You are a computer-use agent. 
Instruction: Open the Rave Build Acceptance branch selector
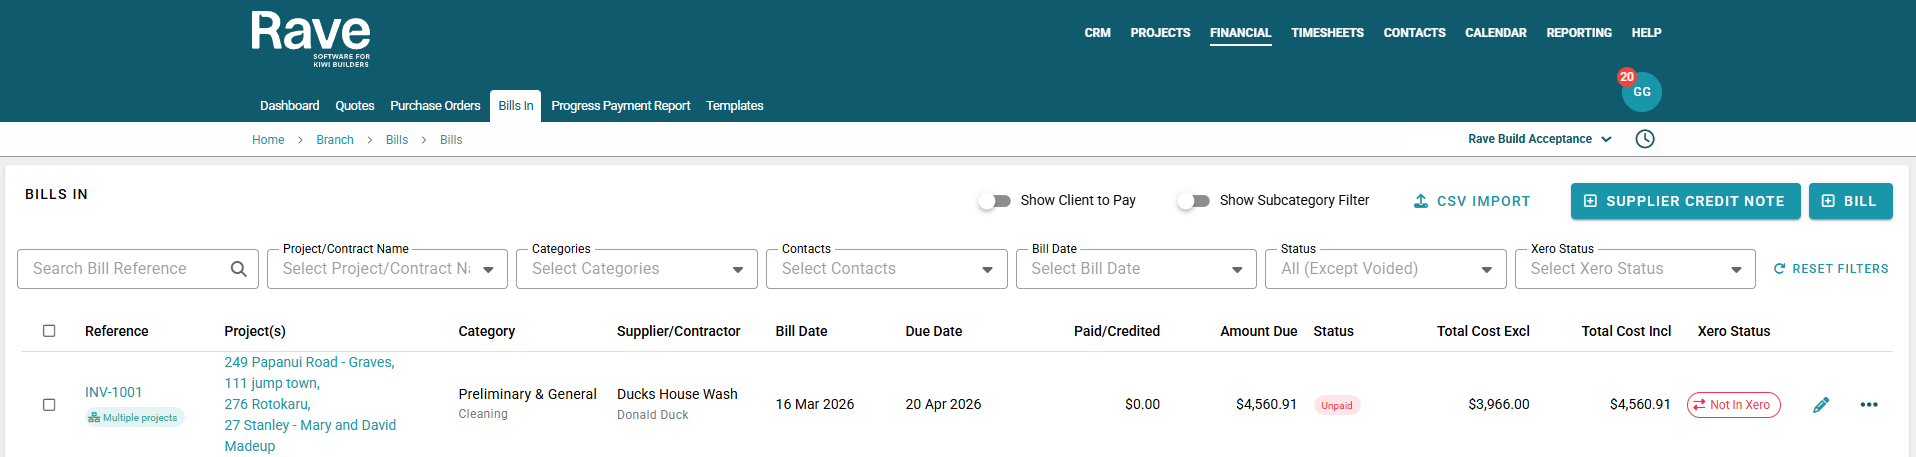point(1539,139)
